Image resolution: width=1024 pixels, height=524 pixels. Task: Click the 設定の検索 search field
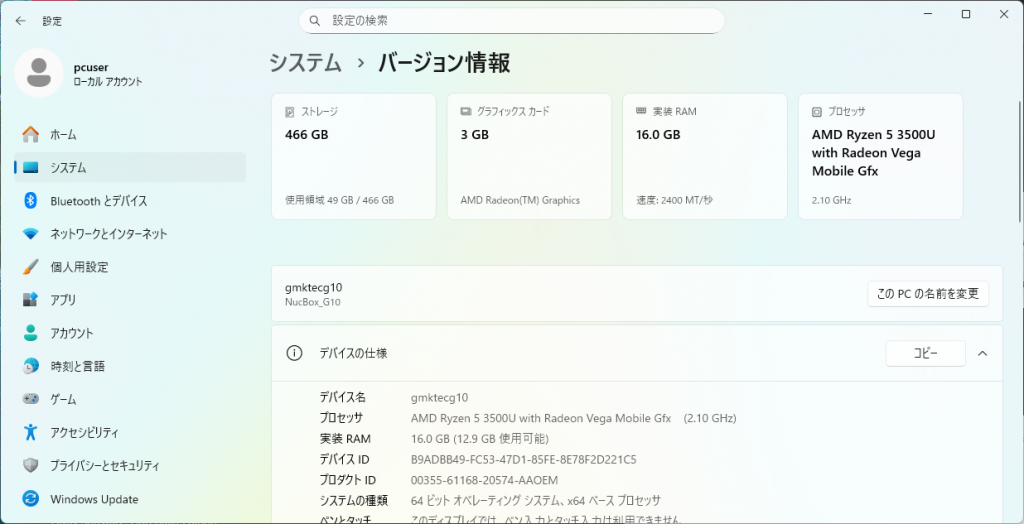coord(512,20)
